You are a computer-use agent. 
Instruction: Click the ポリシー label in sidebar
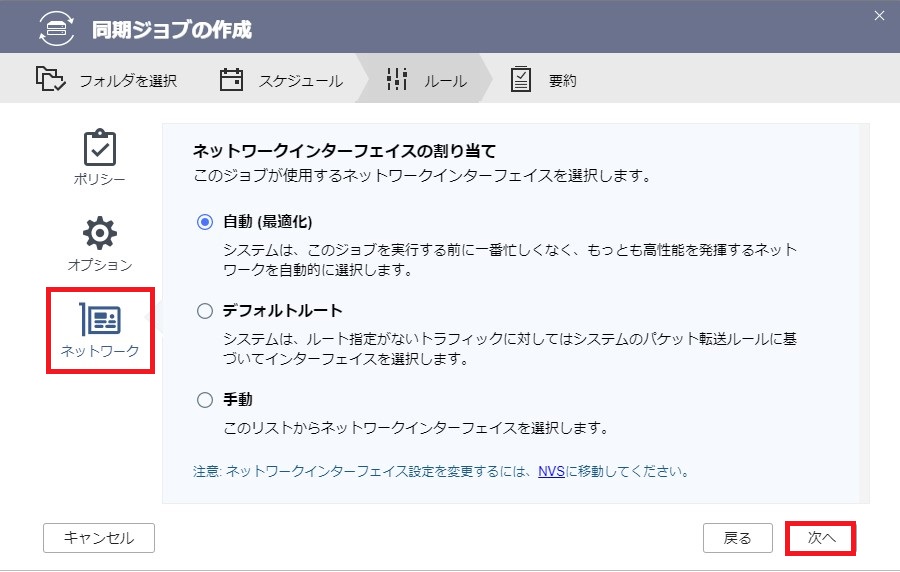pos(99,179)
